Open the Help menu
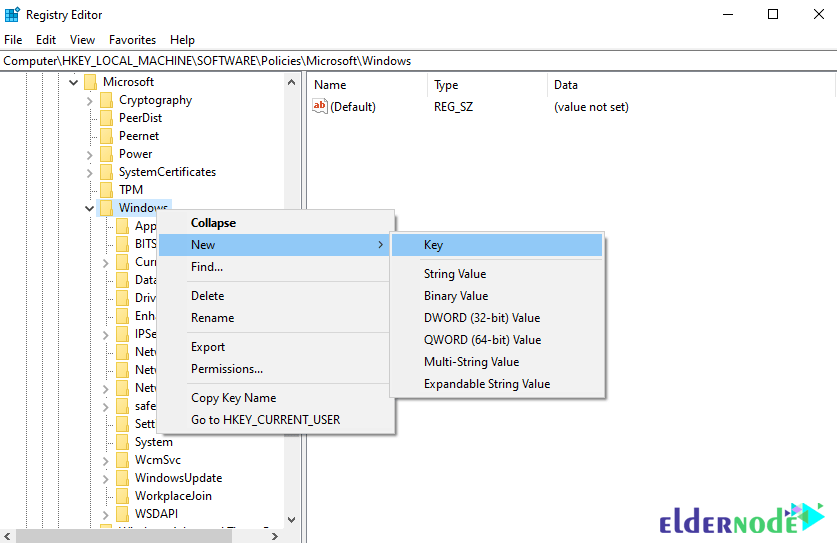 [x=183, y=40]
